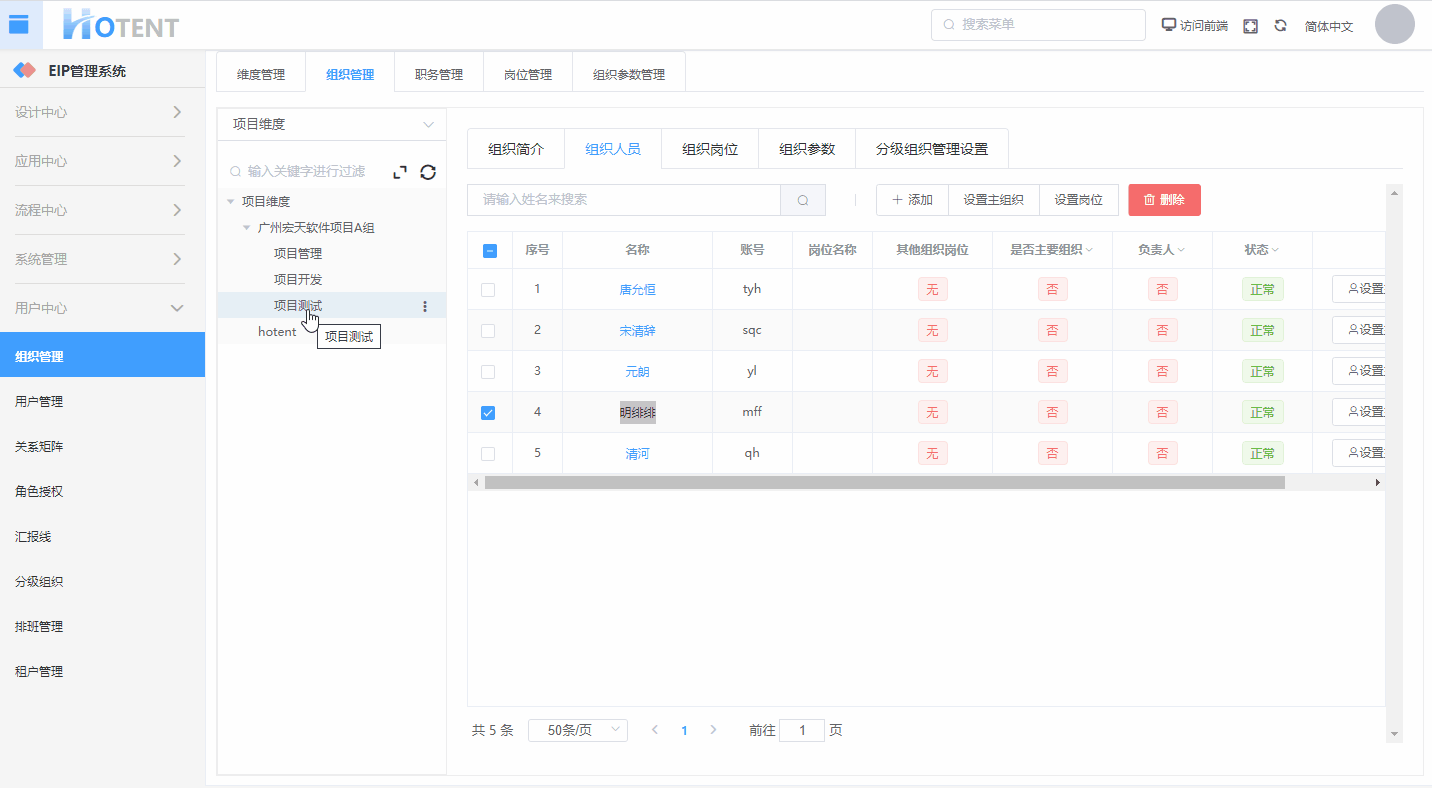Open the 职务管理 top tab

[x=438, y=75]
